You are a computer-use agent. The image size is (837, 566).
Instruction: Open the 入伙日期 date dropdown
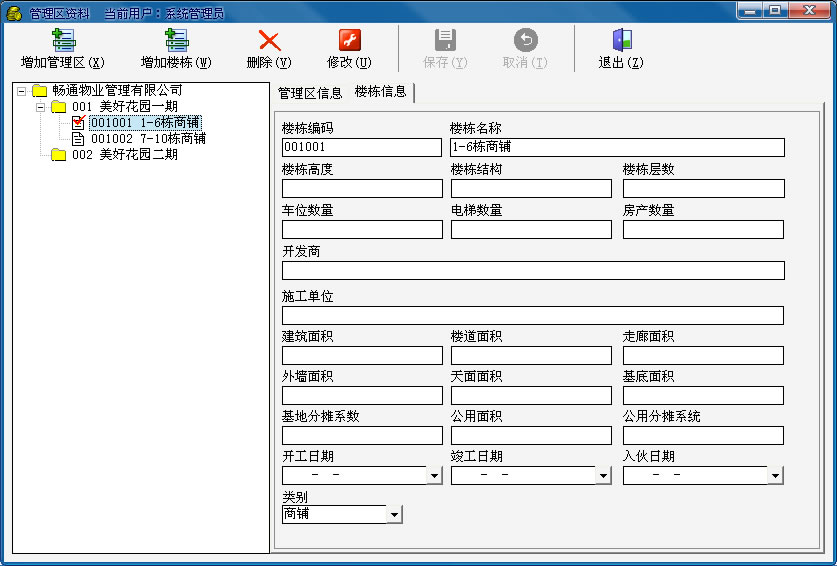click(x=775, y=475)
